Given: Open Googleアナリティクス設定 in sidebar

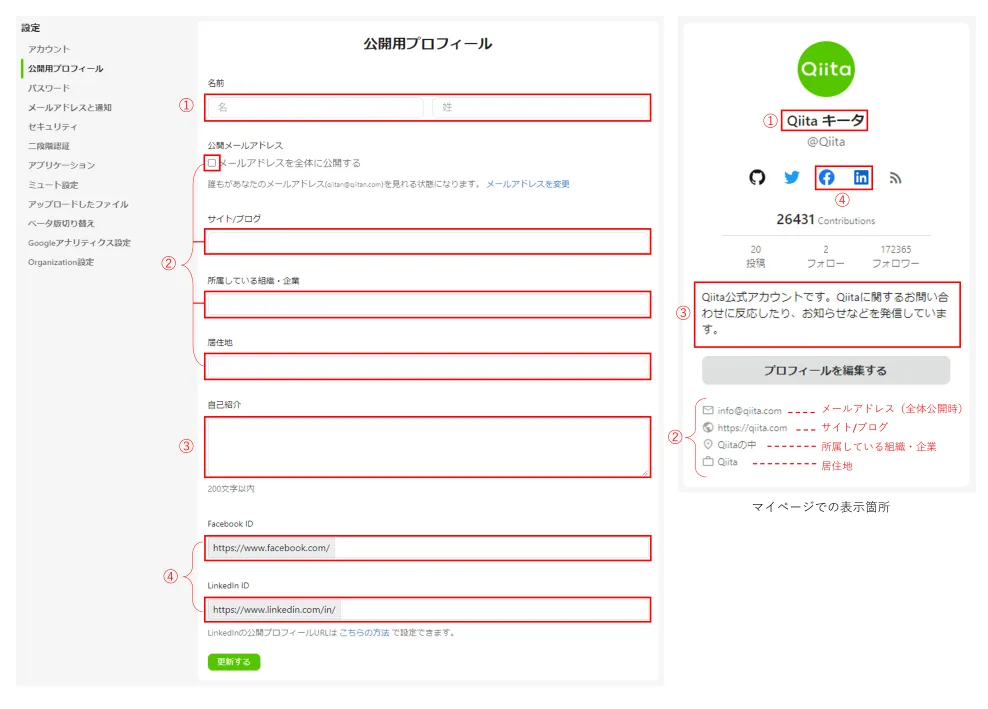Looking at the screenshot, I should tap(79, 243).
